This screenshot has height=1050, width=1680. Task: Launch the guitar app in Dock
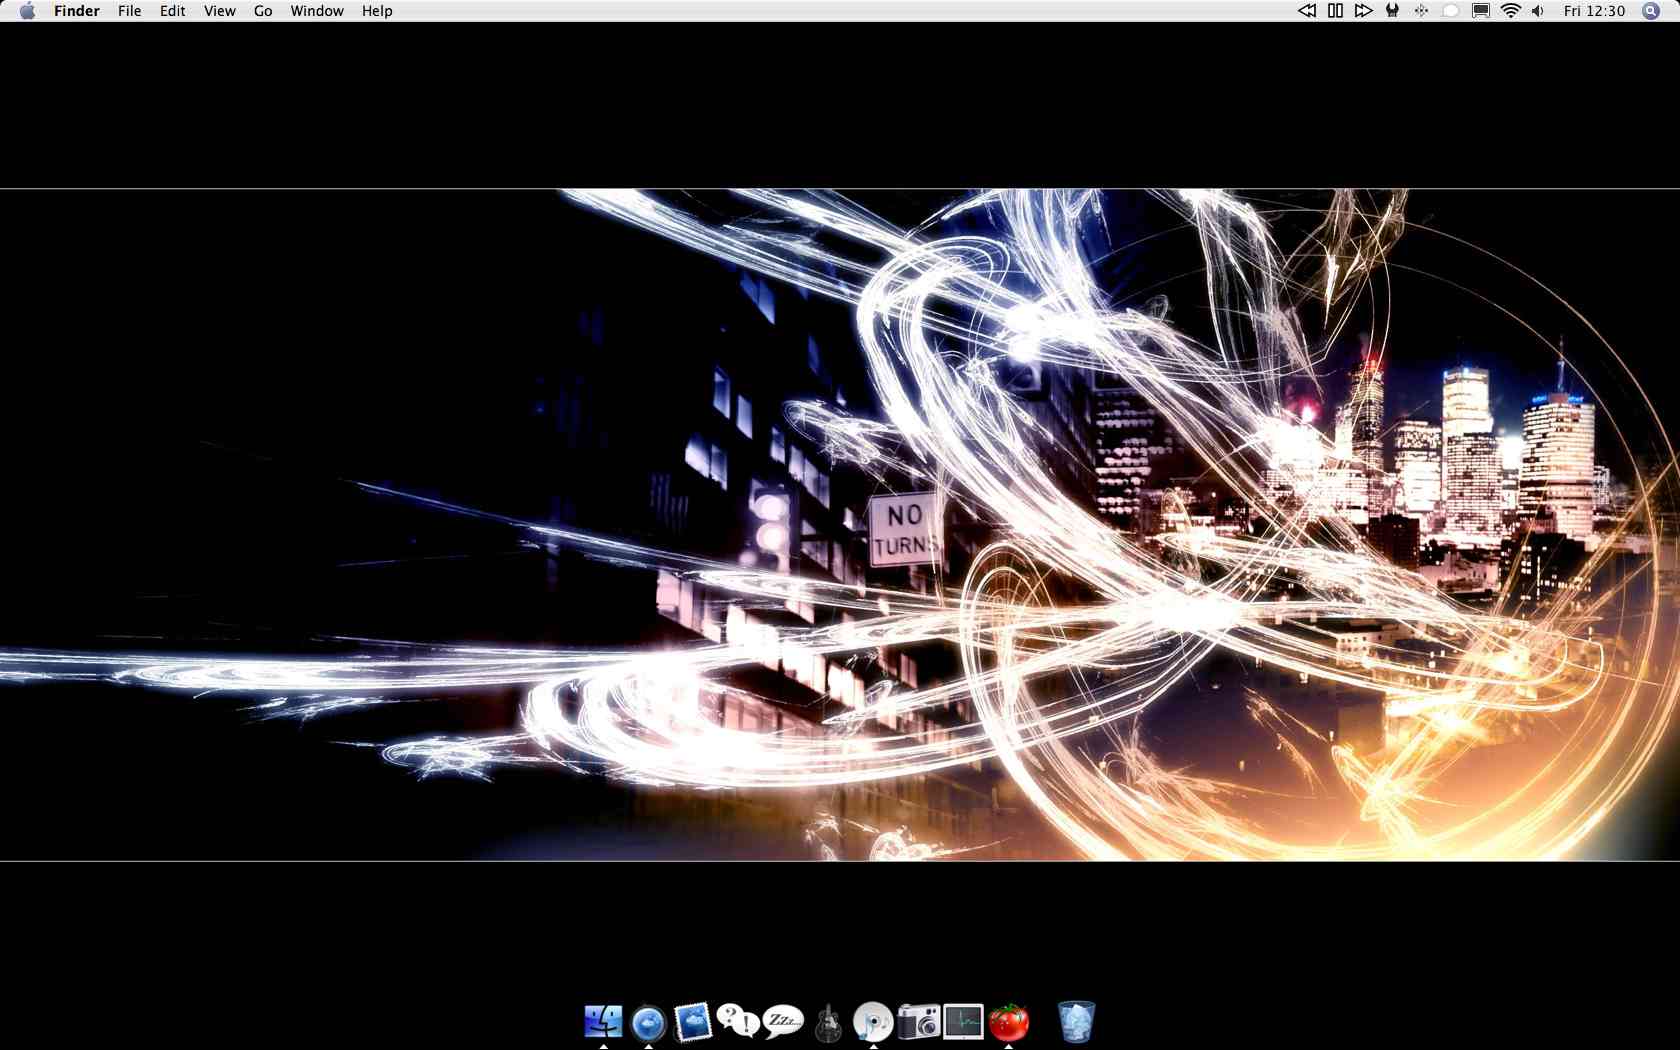click(x=828, y=1022)
